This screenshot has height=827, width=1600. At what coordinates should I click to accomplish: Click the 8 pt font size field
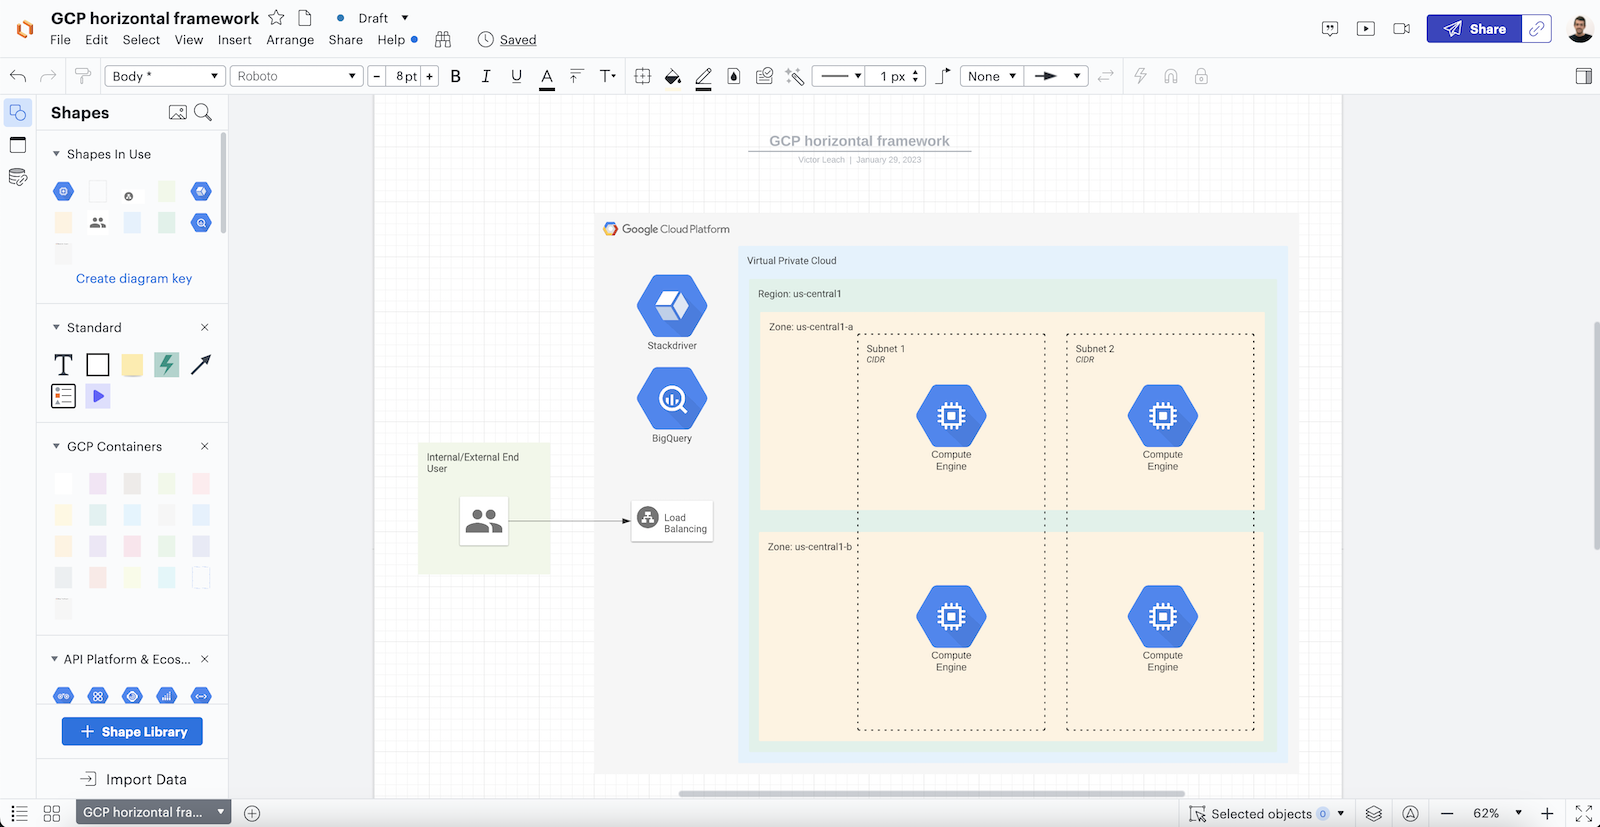coord(405,76)
